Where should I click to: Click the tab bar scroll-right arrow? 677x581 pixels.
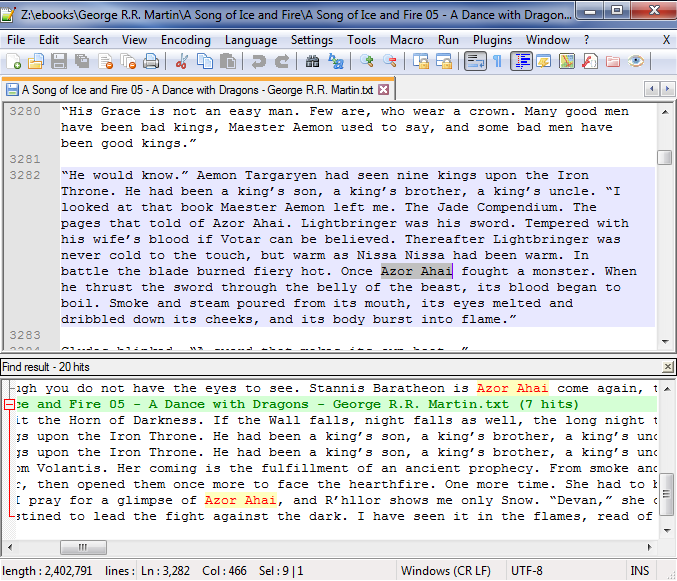tap(667, 89)
